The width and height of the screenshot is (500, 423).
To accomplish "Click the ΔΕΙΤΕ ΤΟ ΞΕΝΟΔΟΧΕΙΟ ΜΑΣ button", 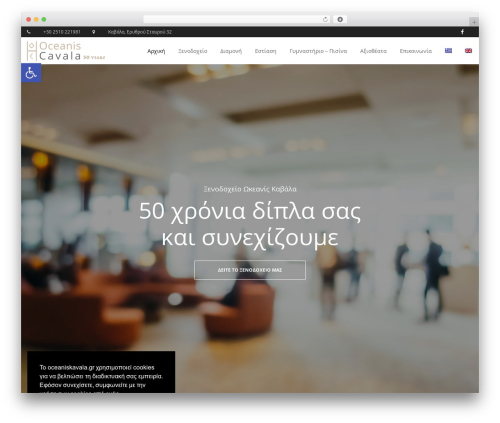I will tap(250, 270).
